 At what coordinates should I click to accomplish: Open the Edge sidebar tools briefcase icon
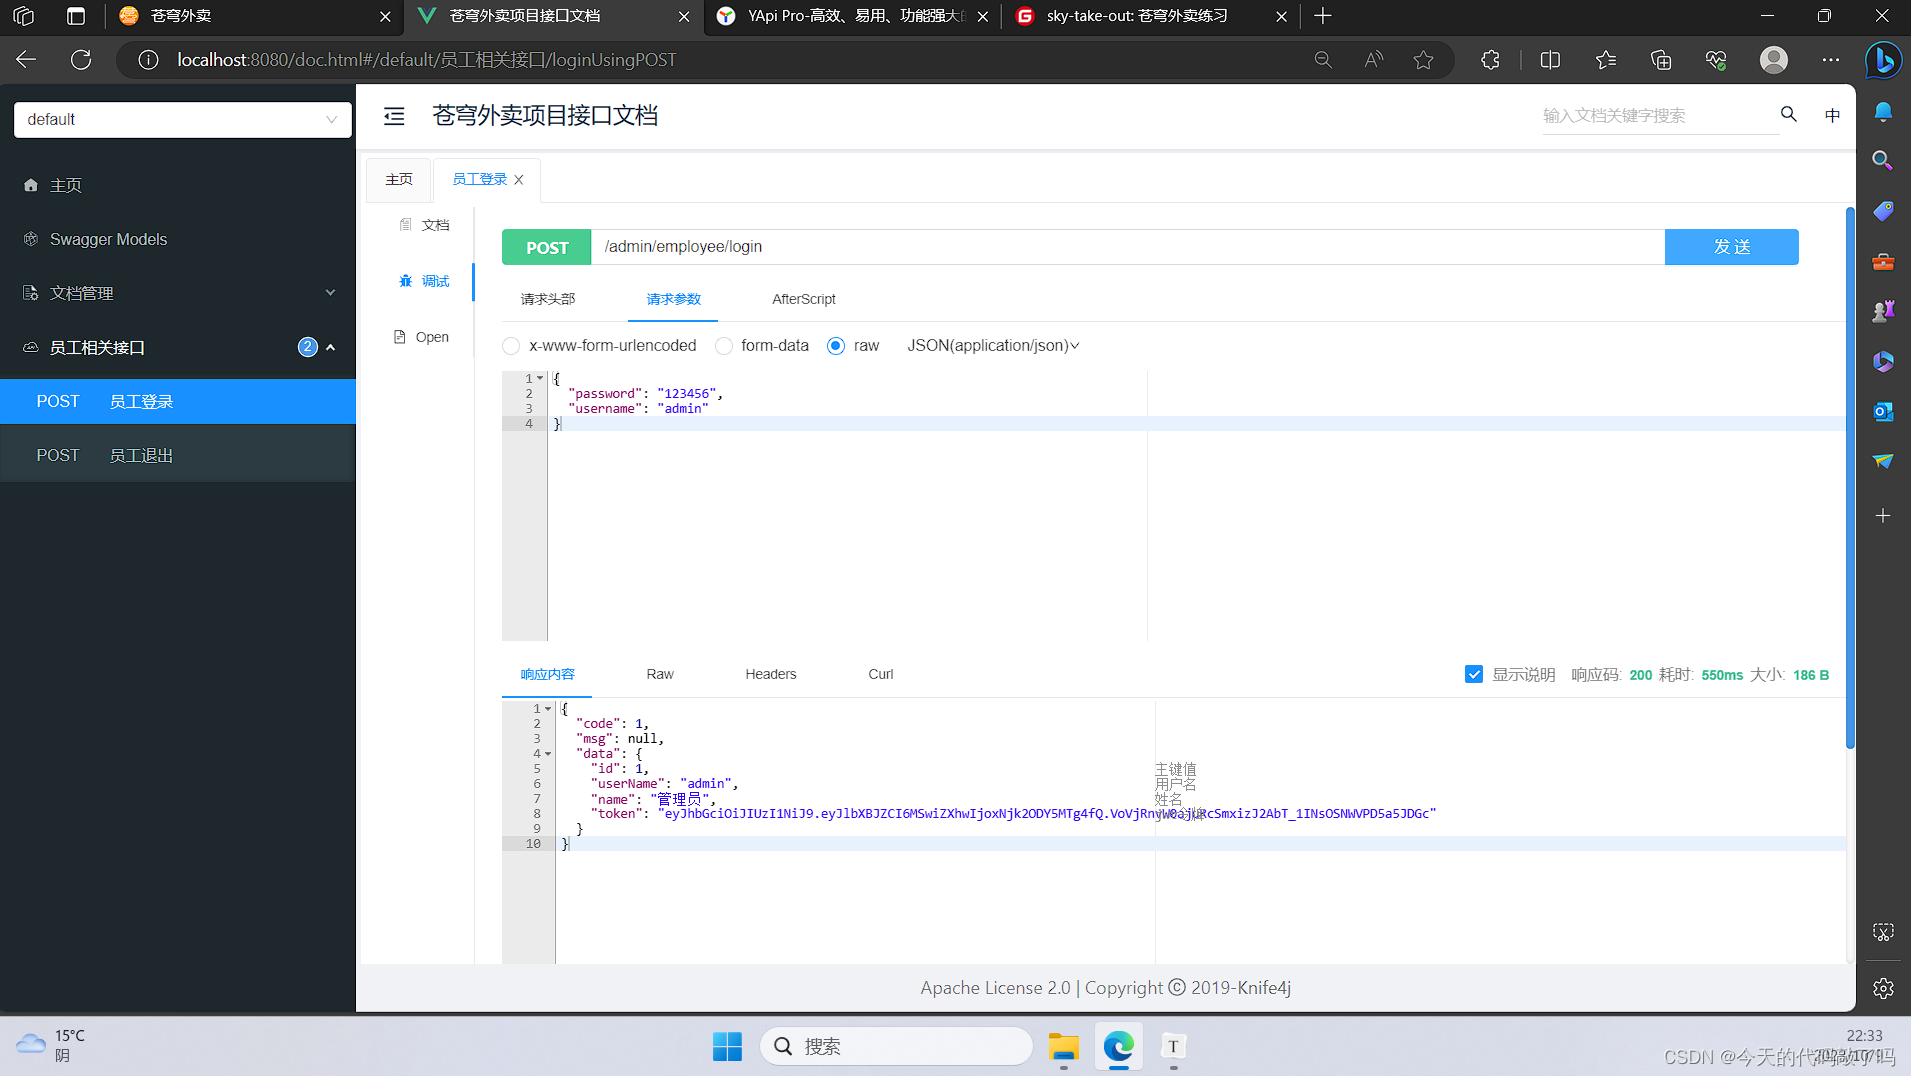(x=1883, y=261)
